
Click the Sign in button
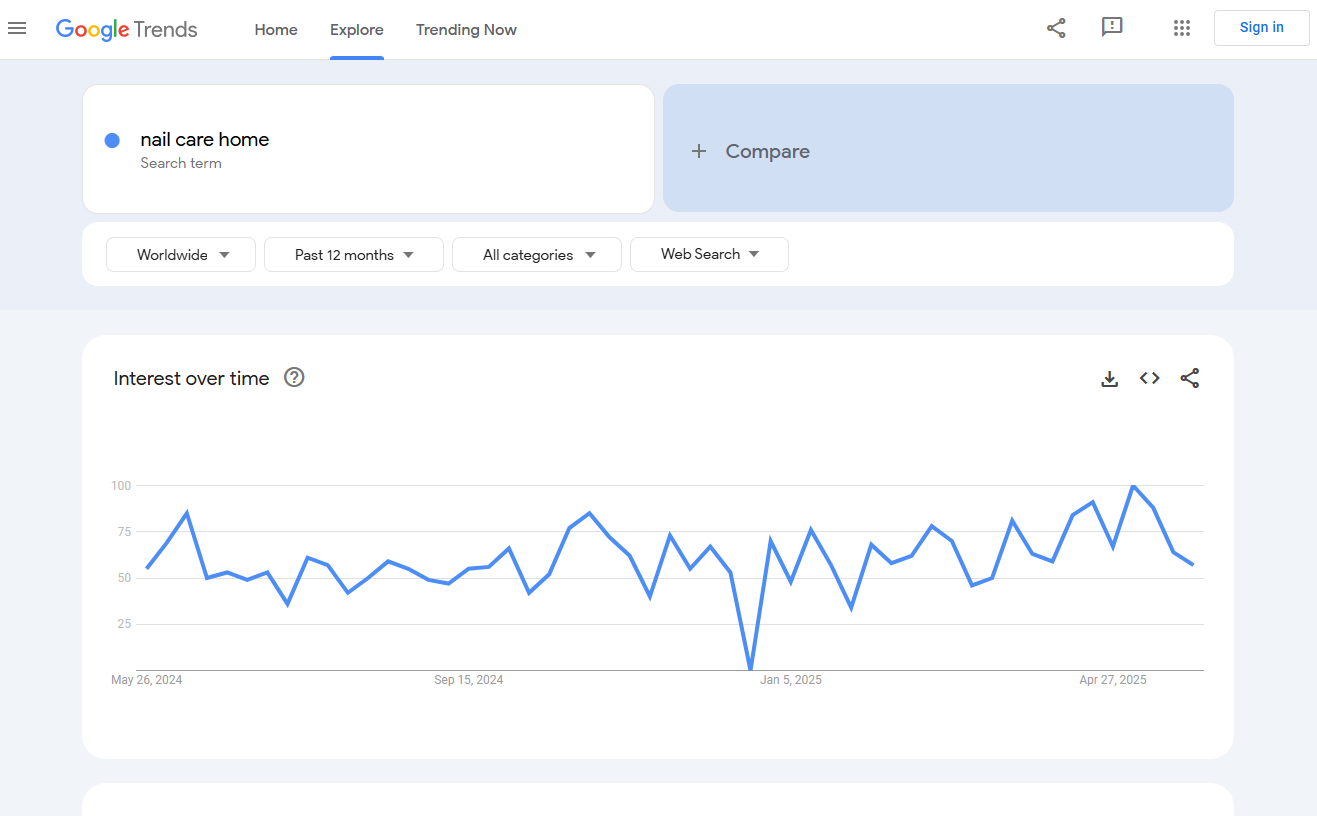point(1261,28)
